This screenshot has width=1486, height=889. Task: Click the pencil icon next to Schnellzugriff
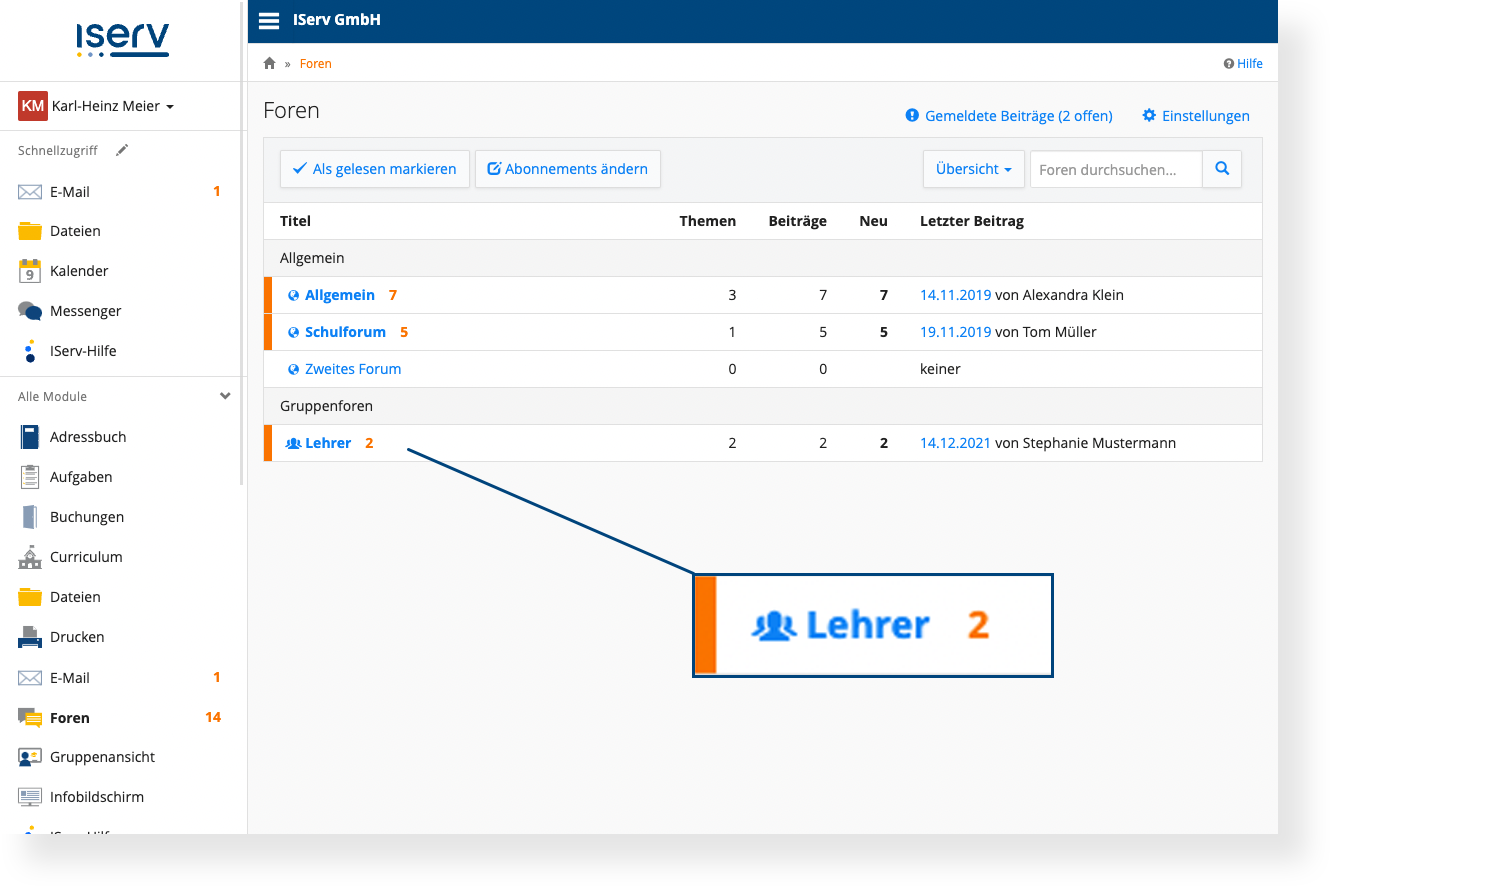pyautogui.click(x=122, y=150)
